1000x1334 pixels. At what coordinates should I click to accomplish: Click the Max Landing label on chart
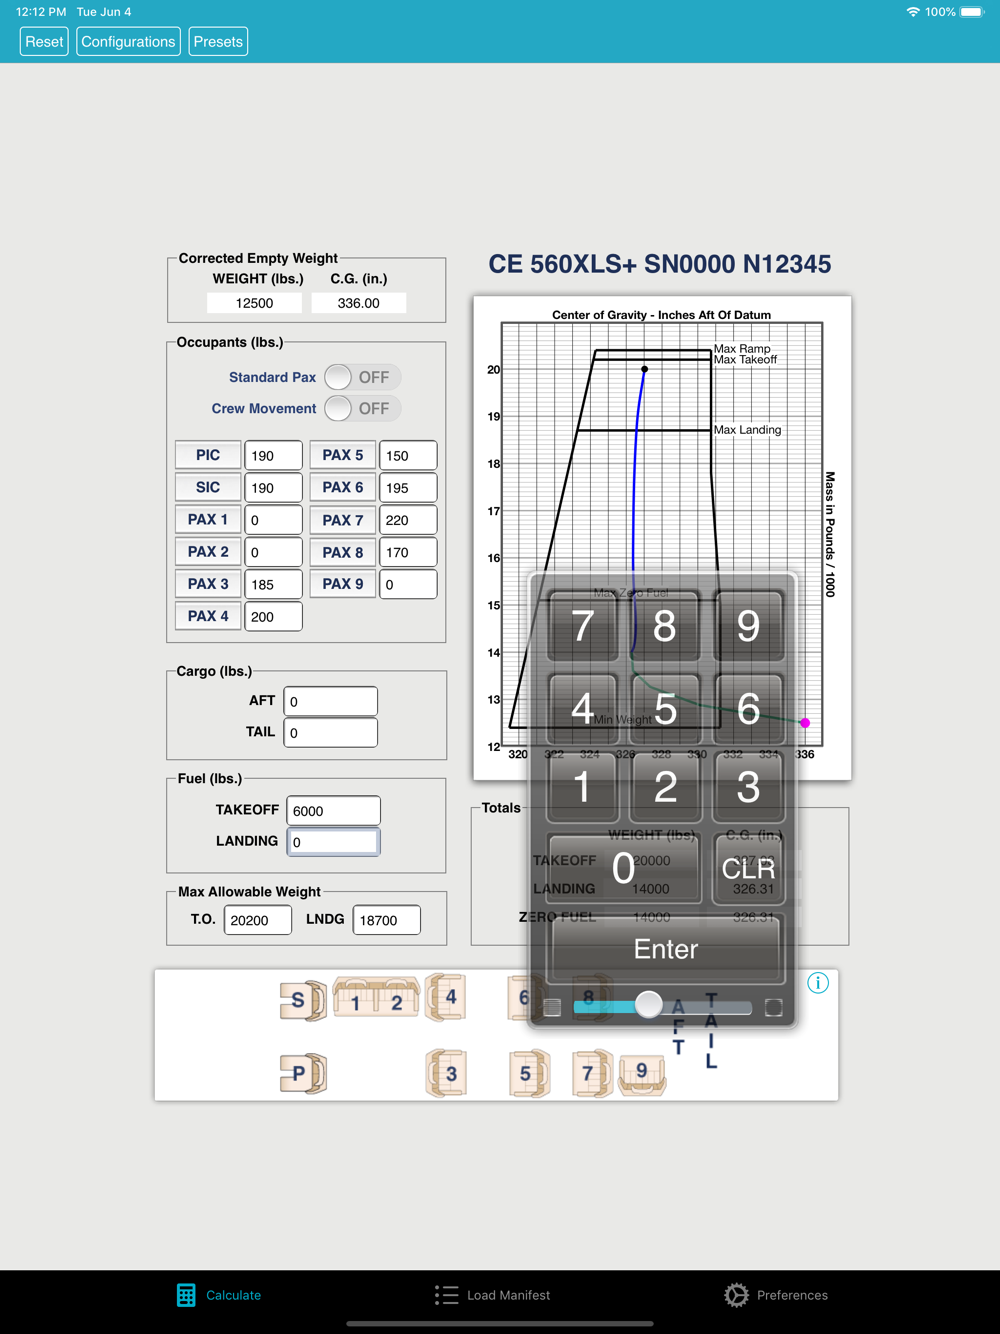748,430
